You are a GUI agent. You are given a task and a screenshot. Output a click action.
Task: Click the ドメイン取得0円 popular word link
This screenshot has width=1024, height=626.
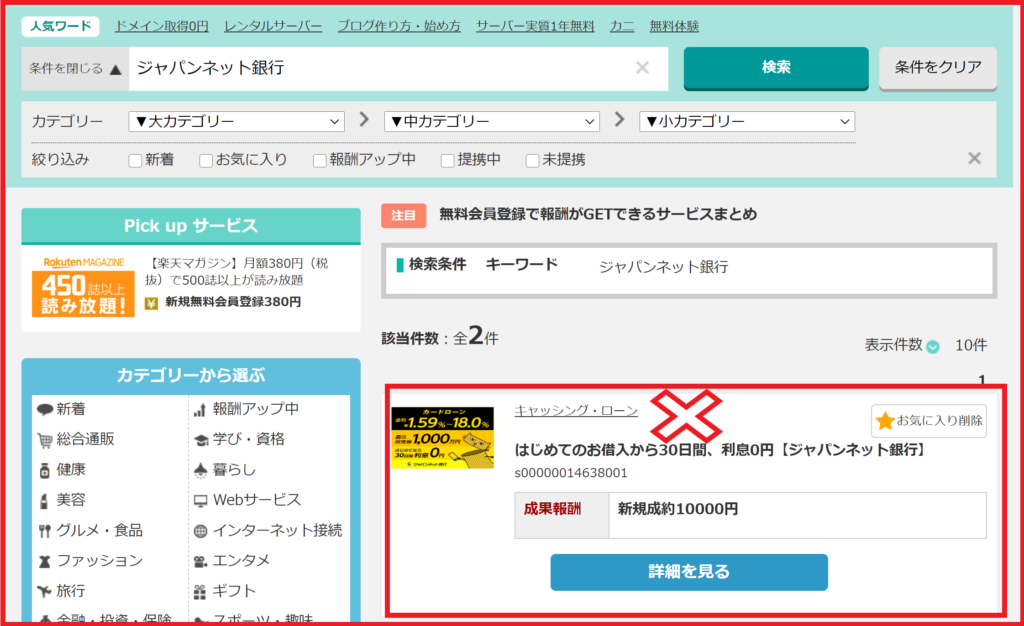point(162,26)
